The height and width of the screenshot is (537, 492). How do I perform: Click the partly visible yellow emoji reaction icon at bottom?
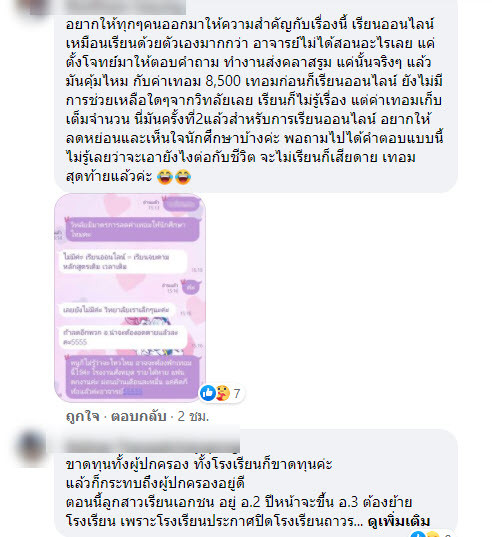[x=432, y=534]
